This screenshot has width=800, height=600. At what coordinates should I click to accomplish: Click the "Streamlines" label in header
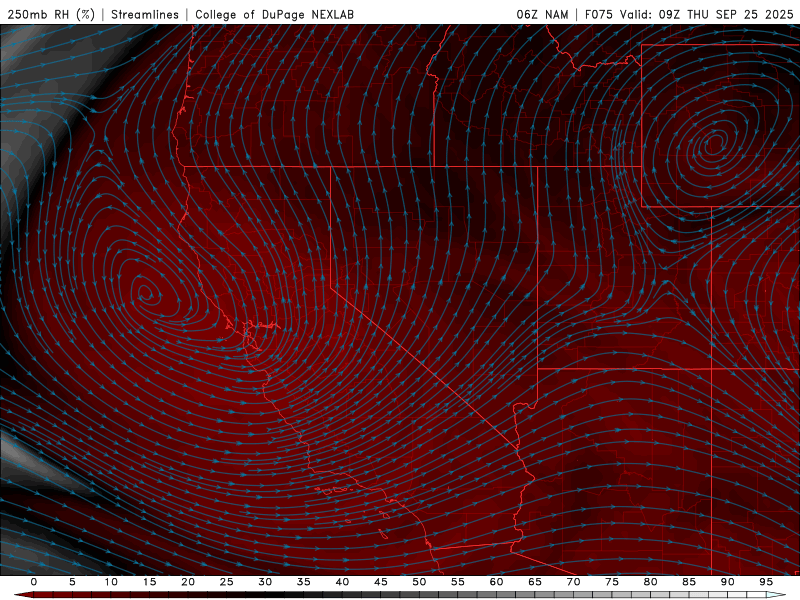point(145,14)
